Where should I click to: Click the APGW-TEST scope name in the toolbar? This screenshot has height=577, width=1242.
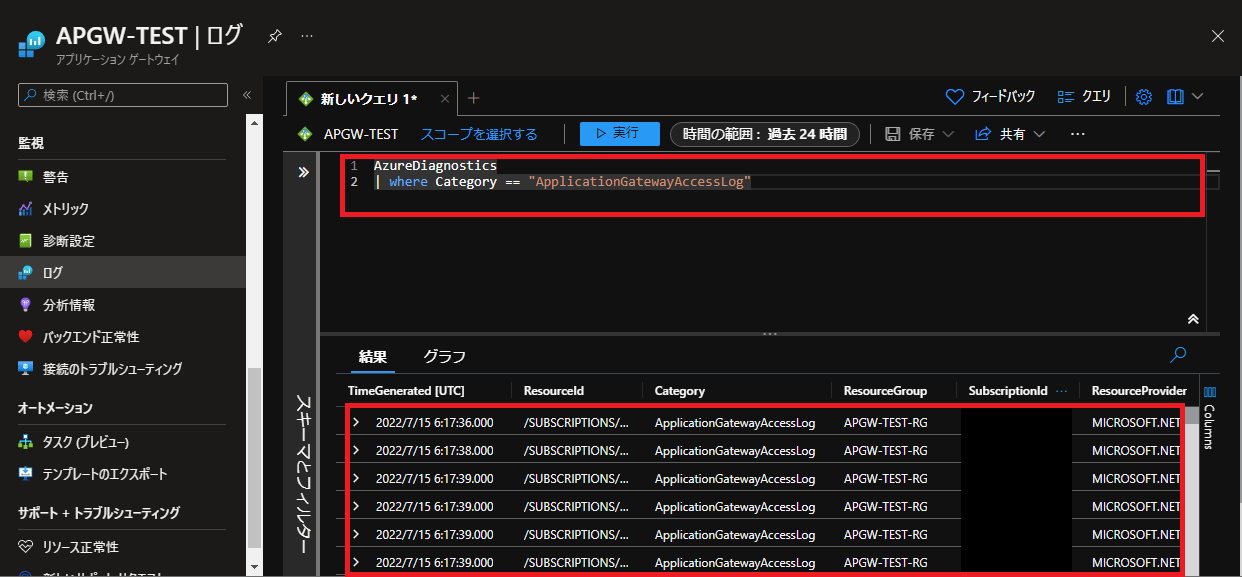click(x=361, y=134)
